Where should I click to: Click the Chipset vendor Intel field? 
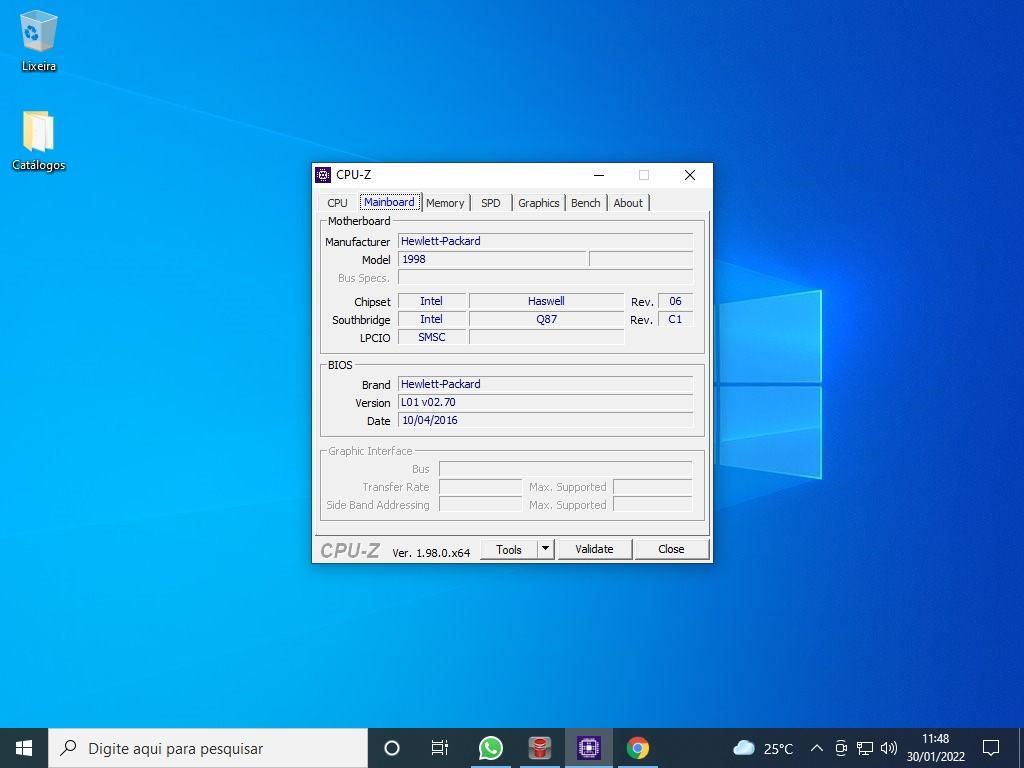coord(432,301)
